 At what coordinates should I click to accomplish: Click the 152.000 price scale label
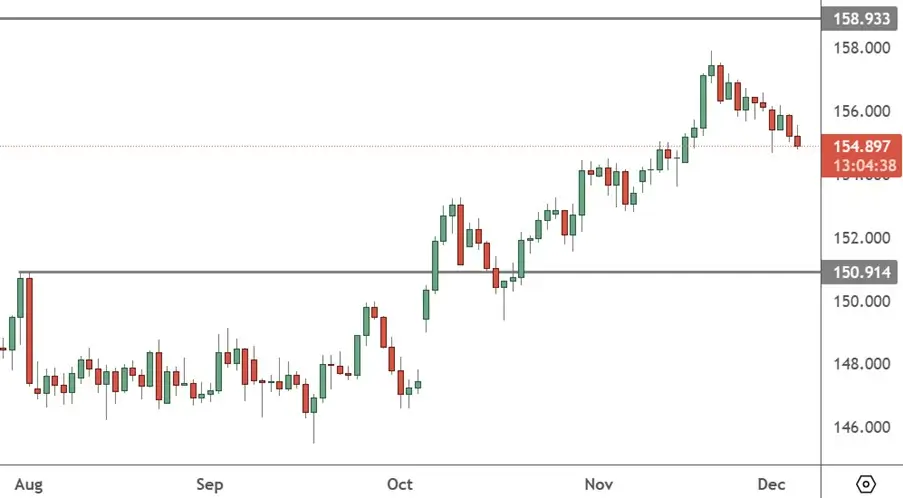click(860, 238)
